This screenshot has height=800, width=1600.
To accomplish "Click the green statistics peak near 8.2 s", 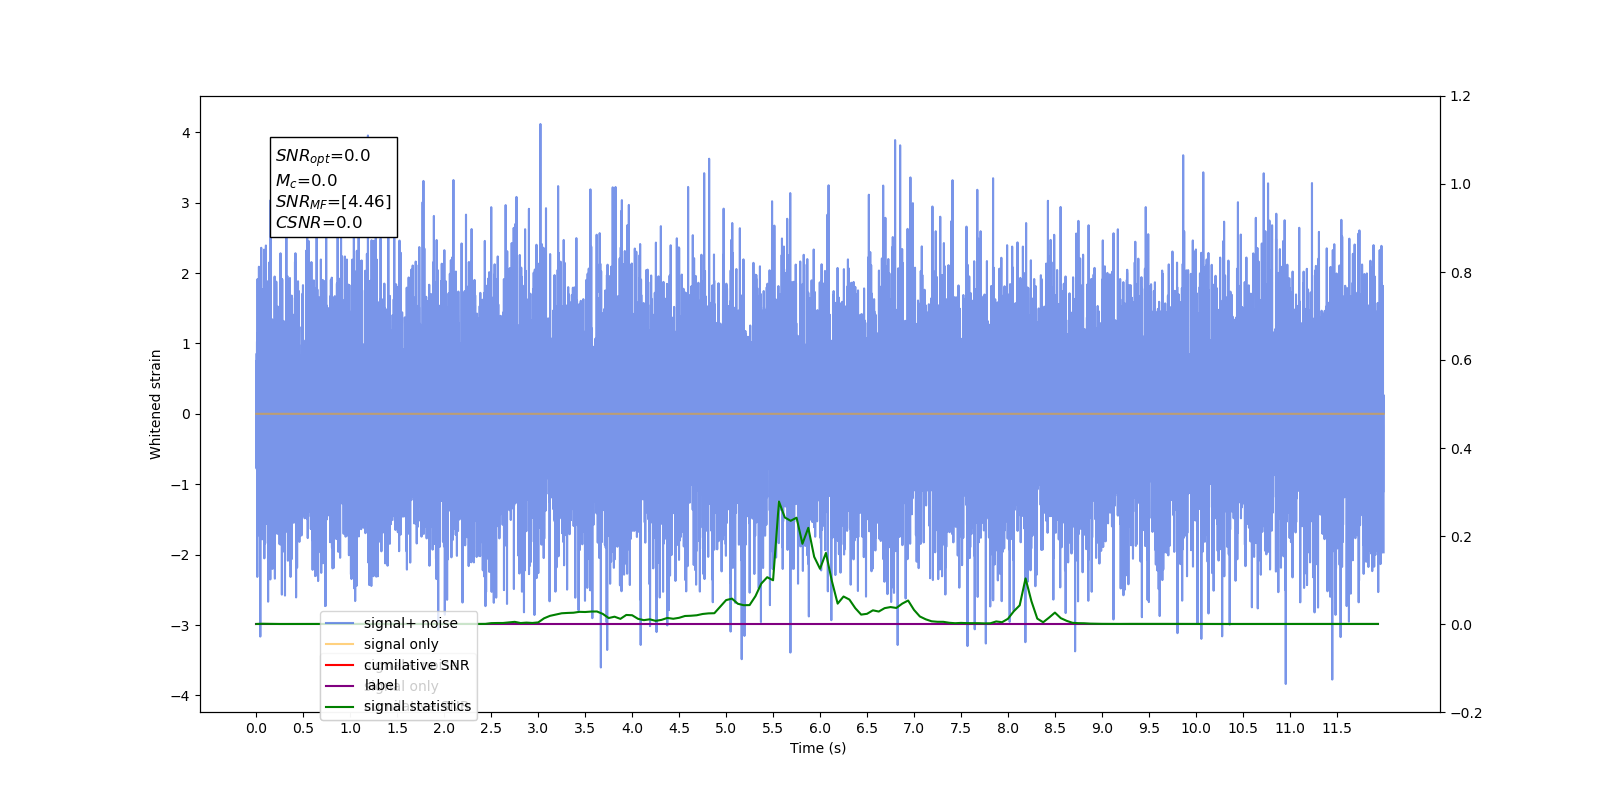I will (x=1025, y=579).
